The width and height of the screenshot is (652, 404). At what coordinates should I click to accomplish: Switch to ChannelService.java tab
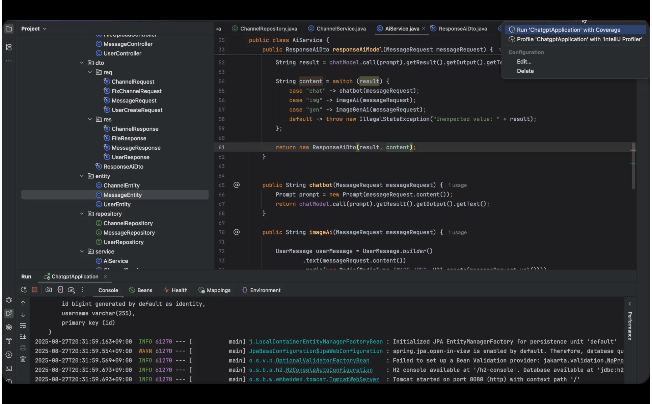pos(337,29)
